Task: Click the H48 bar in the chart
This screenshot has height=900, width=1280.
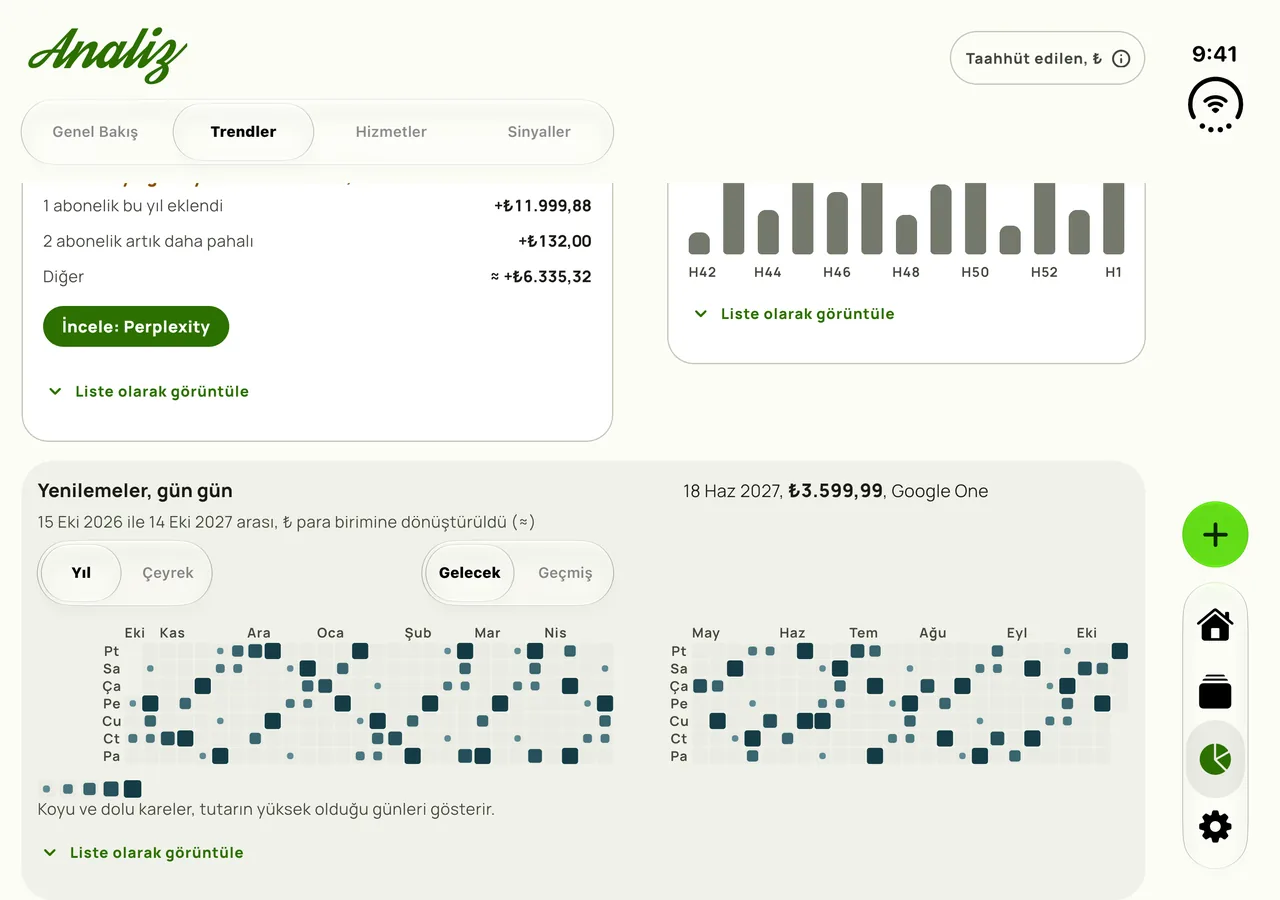Action: [x=906, y=235]
